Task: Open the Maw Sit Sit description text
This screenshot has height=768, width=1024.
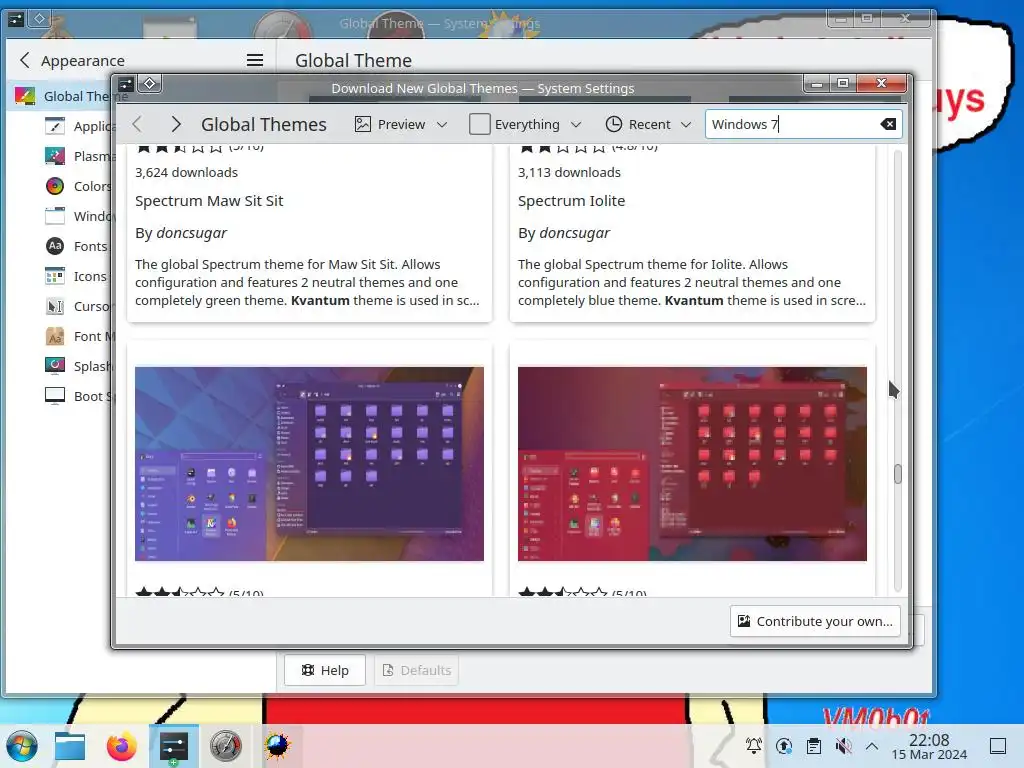Action: click(x=307, y=282)
